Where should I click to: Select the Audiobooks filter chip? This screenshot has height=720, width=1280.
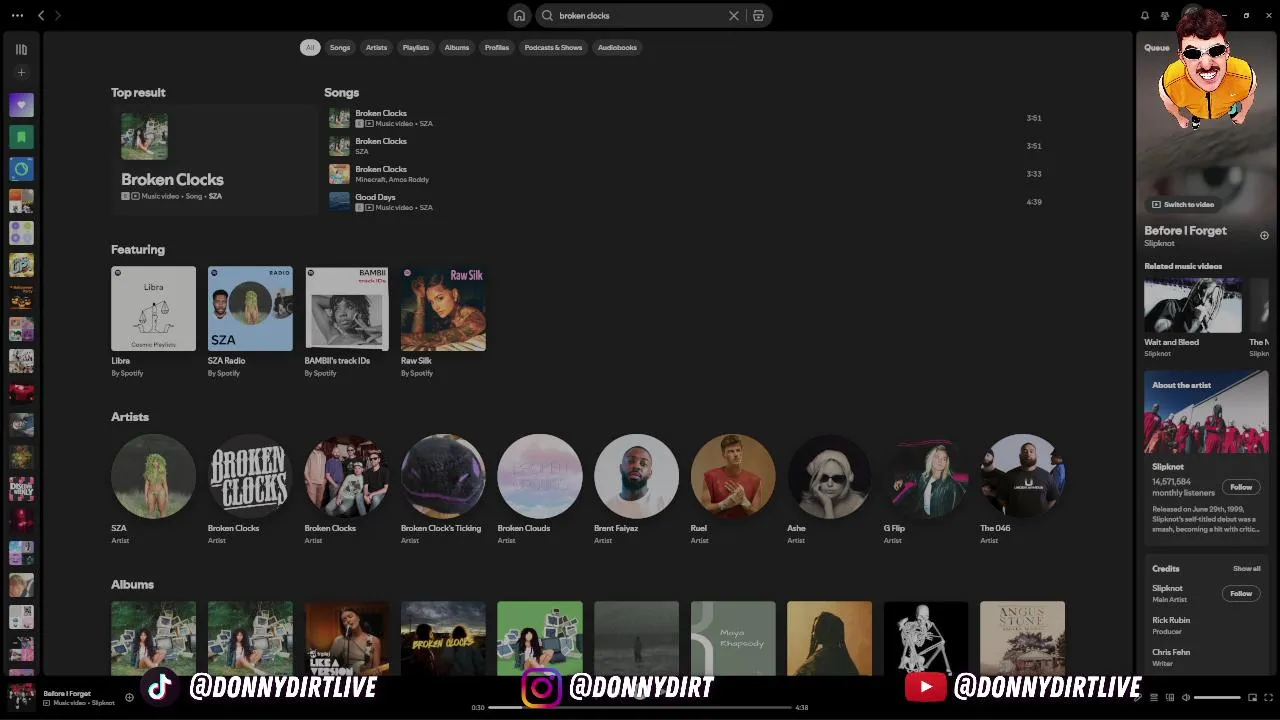tap(617, 47)
